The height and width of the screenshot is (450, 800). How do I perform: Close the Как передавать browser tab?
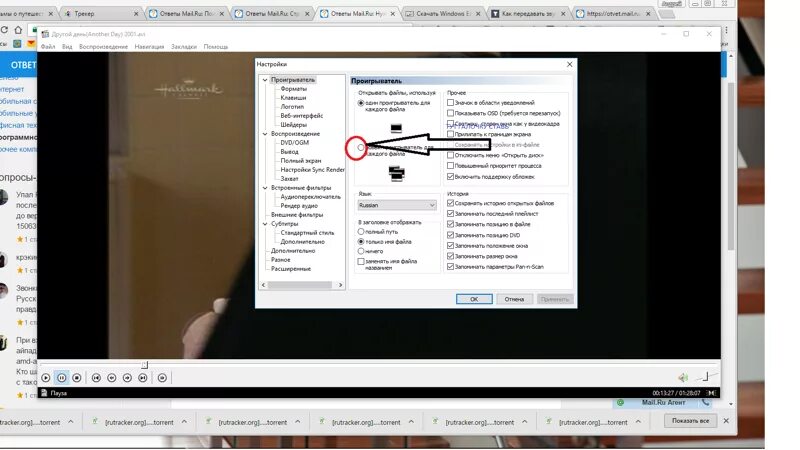tap(563, 14)
